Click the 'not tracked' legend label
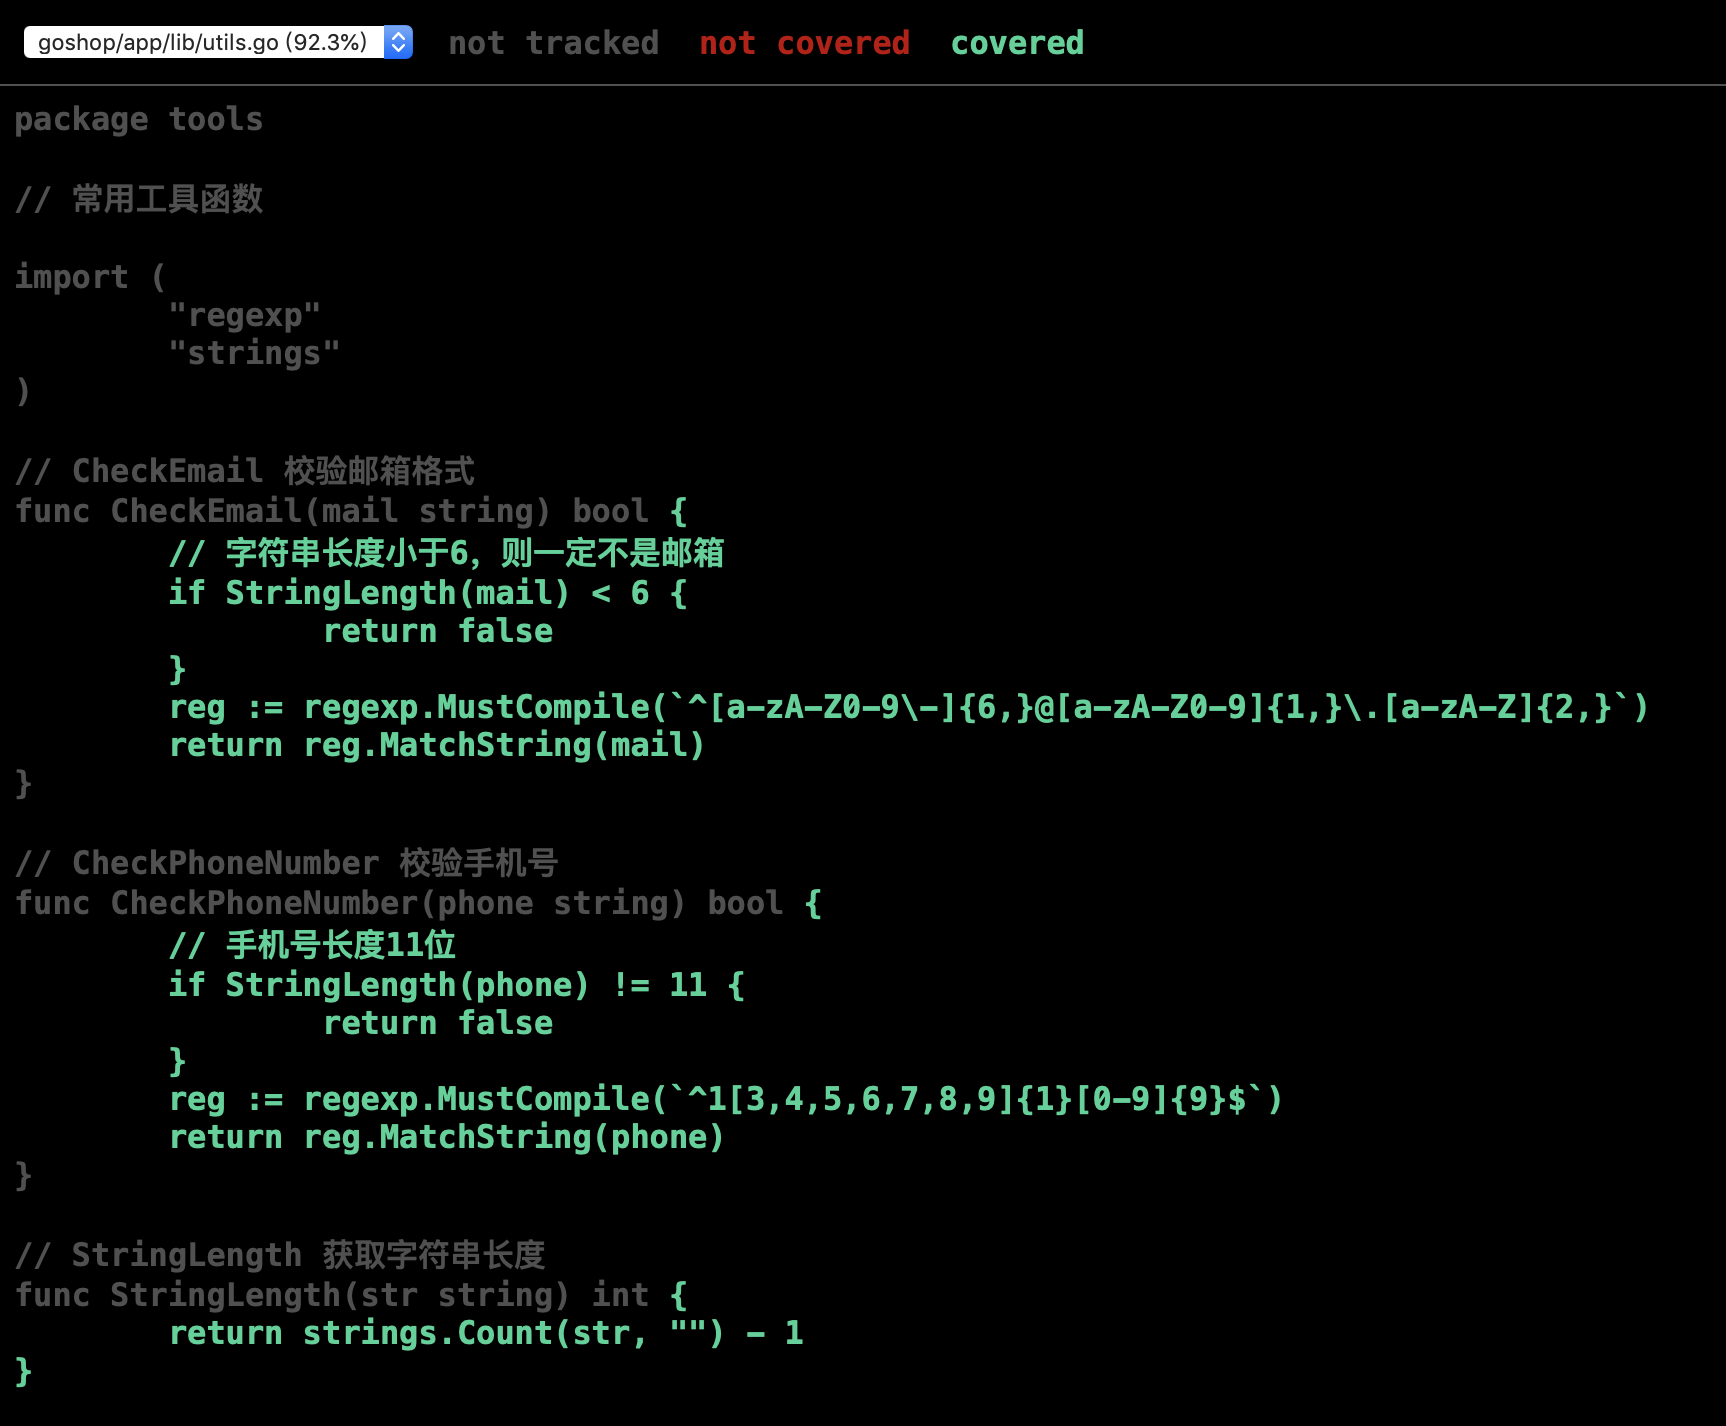 (553, 43)
